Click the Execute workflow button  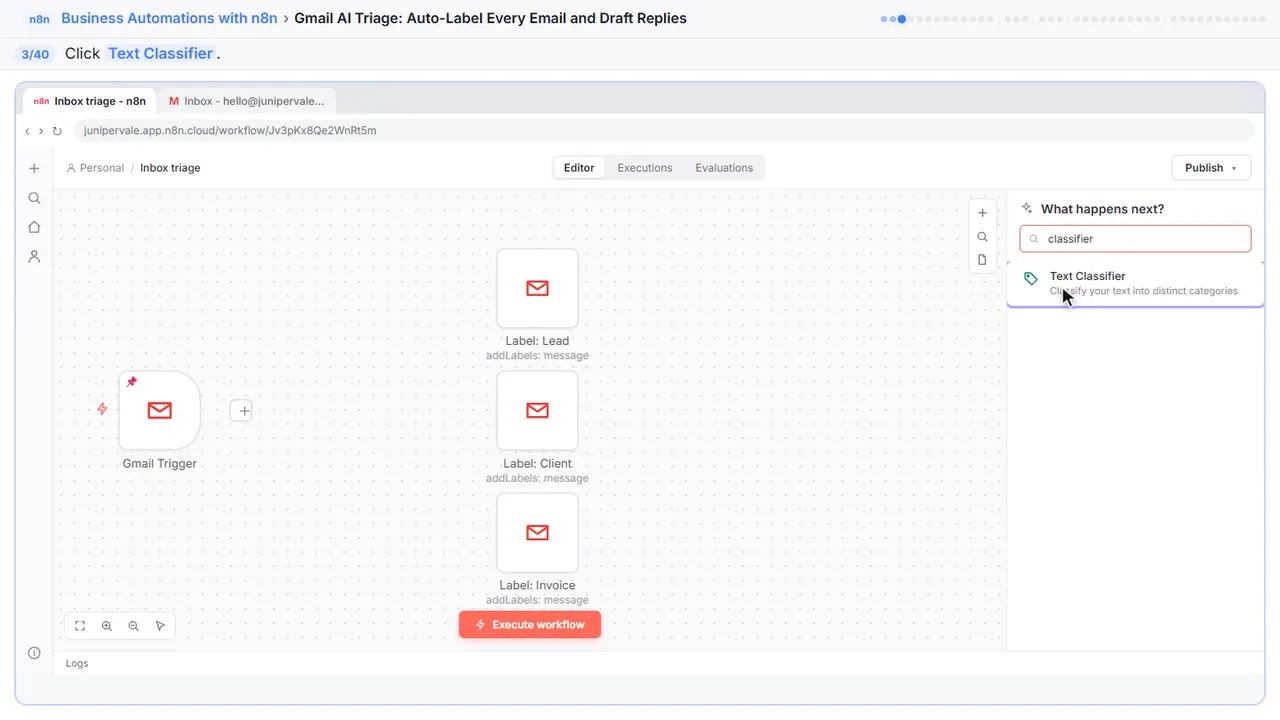coord(530,625)
